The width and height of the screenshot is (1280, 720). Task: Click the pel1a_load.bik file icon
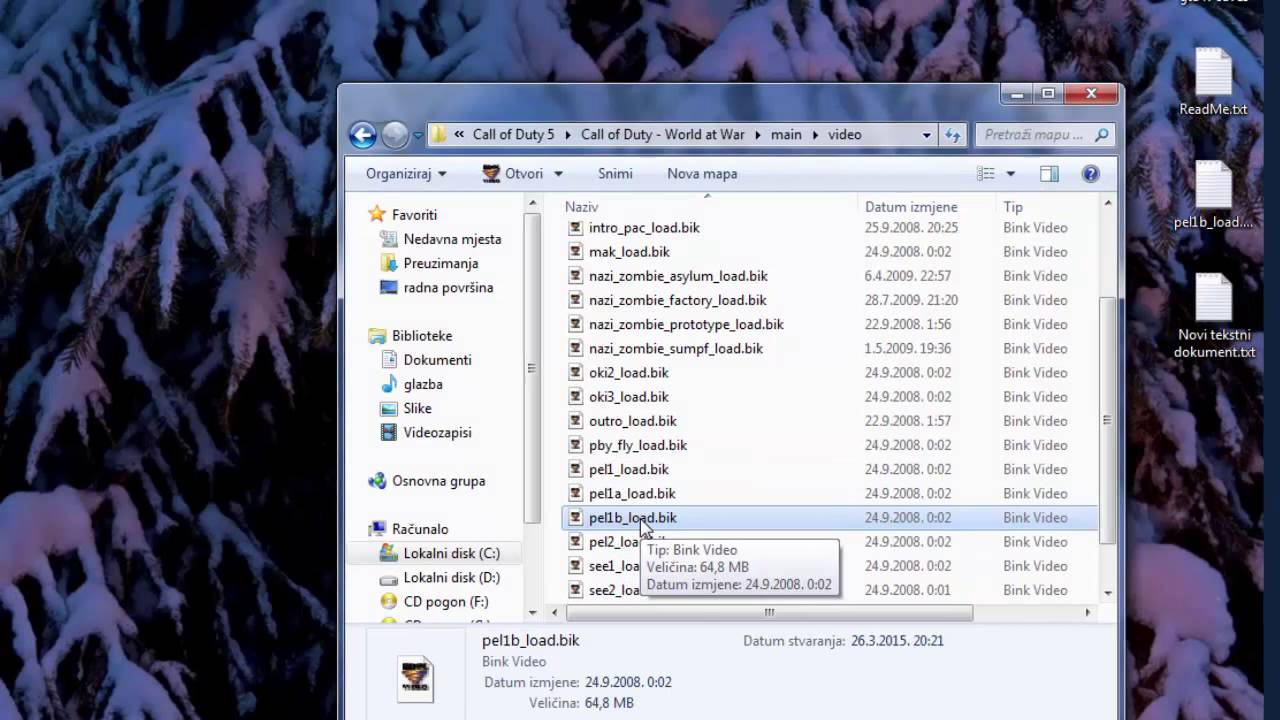[x=575, y=494]
